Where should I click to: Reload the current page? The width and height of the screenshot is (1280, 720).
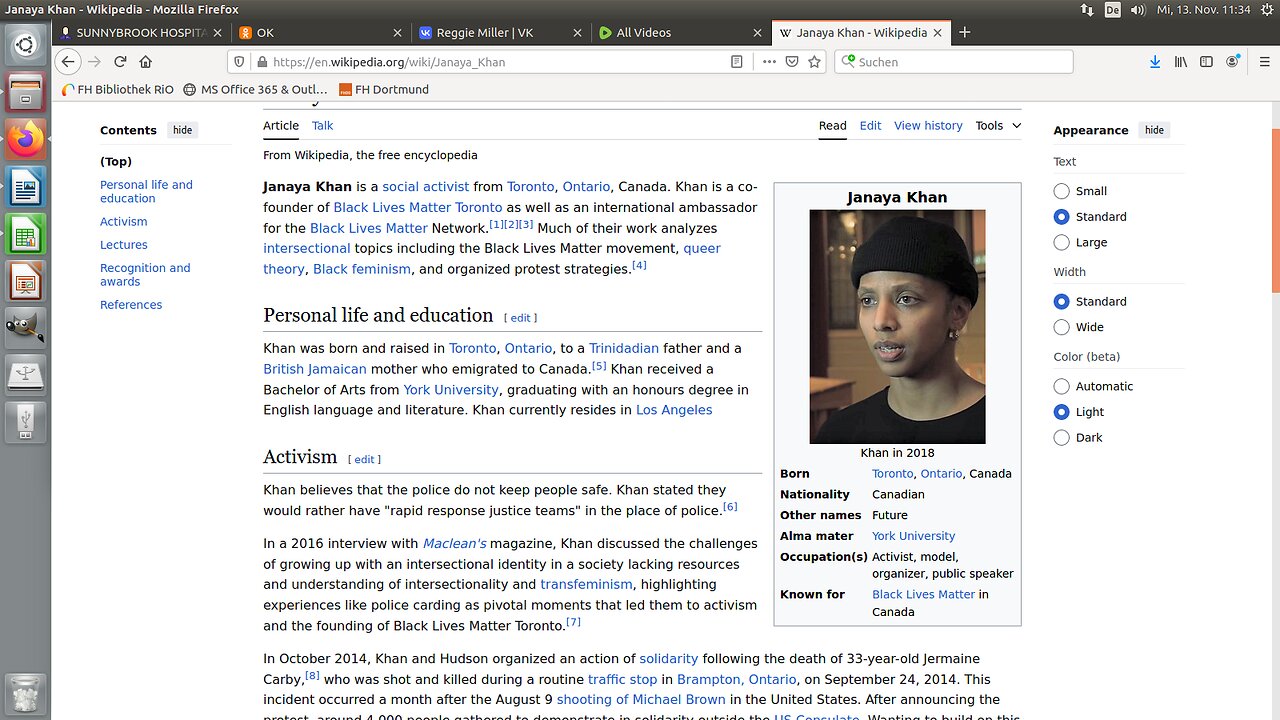tap(120, 61)
